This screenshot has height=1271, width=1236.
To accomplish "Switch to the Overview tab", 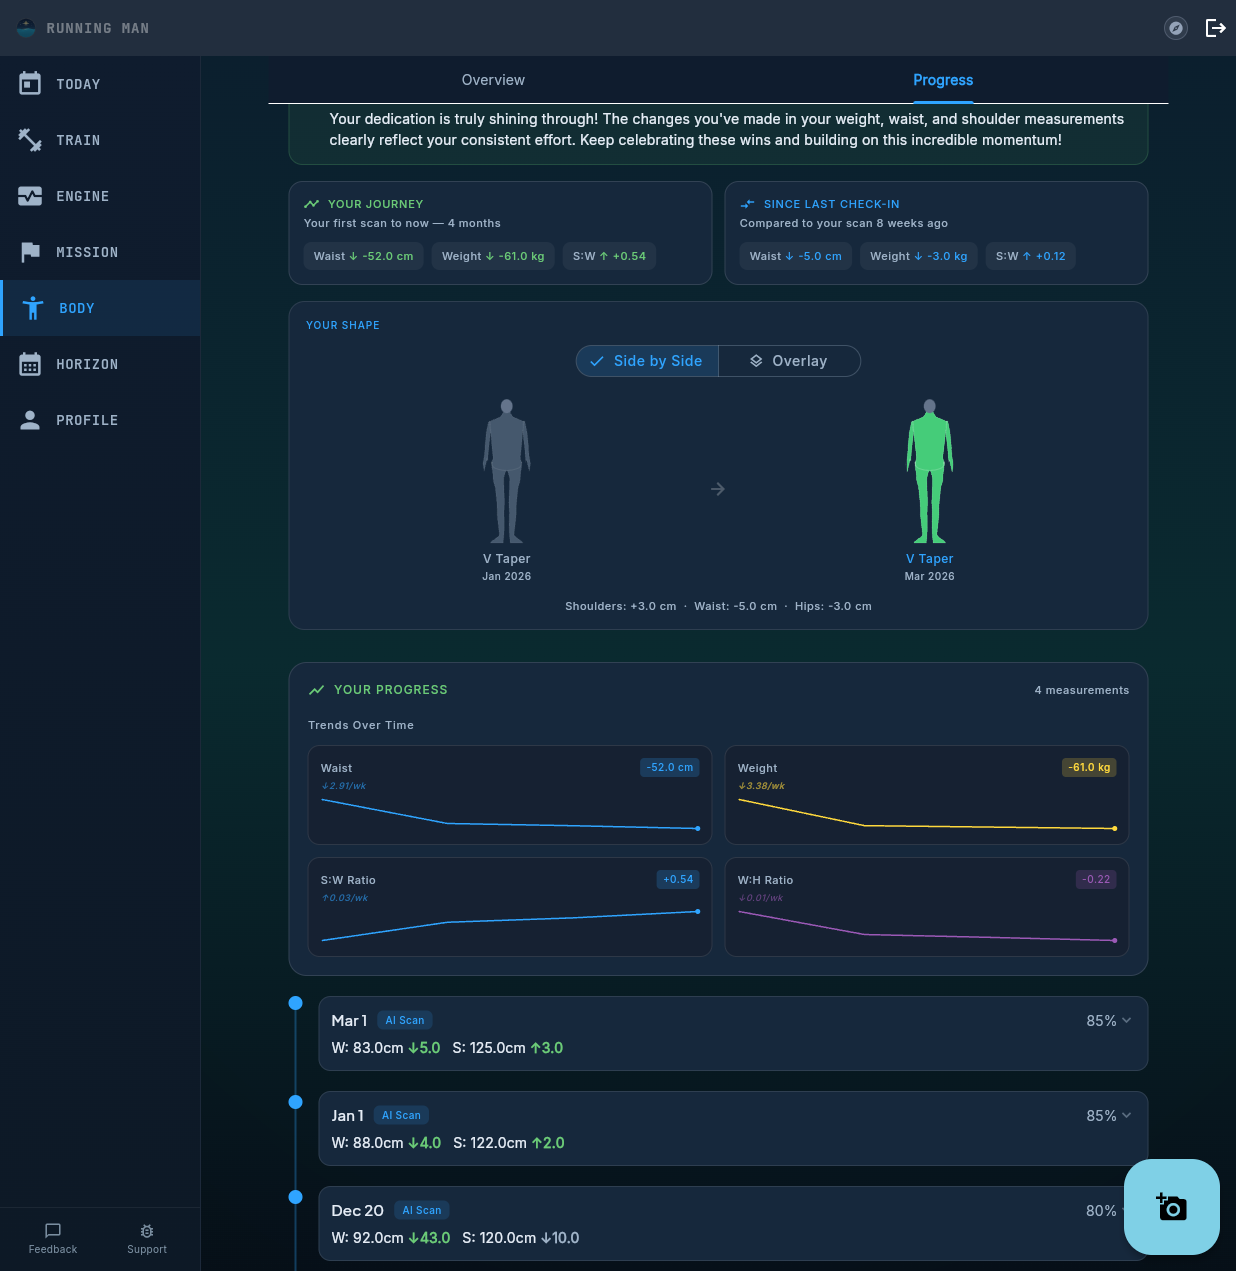I will pyautogui.click(x=493, y=80).
